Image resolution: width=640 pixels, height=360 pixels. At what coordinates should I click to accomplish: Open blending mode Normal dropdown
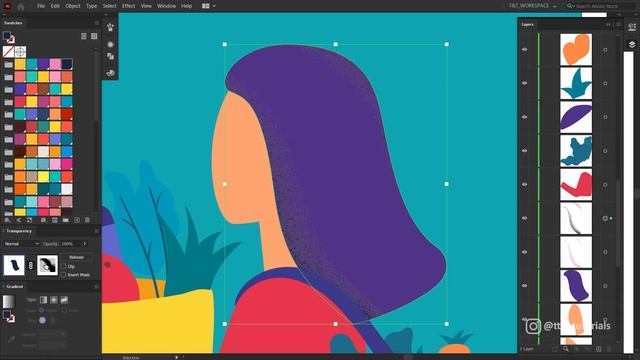21,244
